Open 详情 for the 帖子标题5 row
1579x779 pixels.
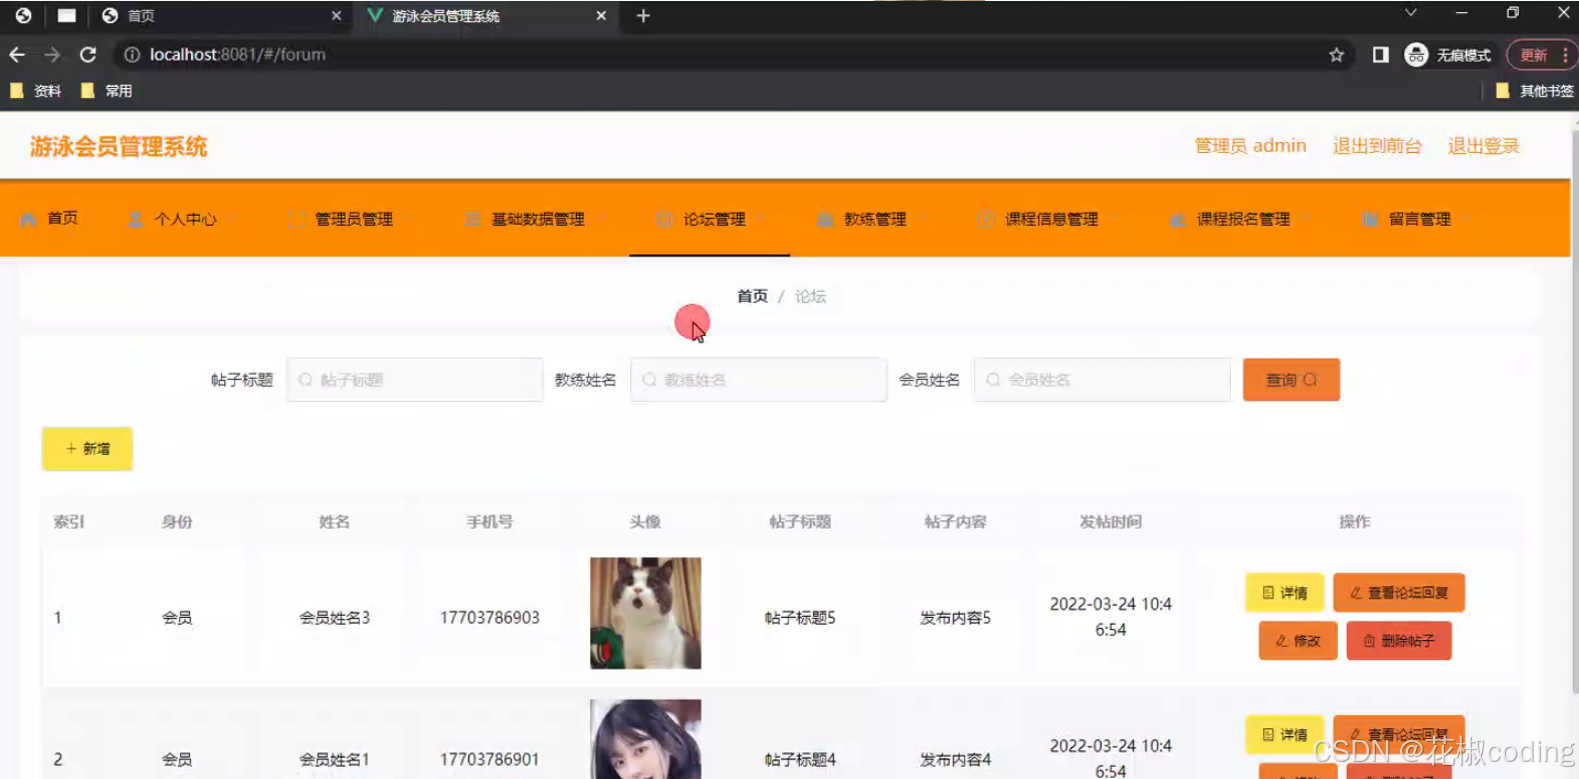pos(1284,593)
